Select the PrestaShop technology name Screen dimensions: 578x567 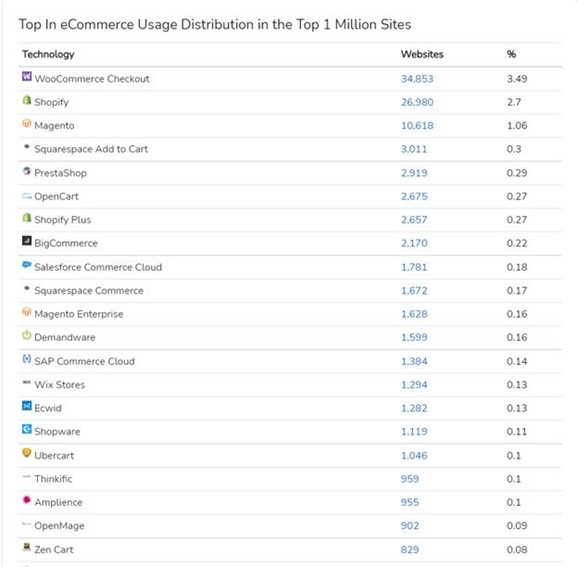[60, 173]
